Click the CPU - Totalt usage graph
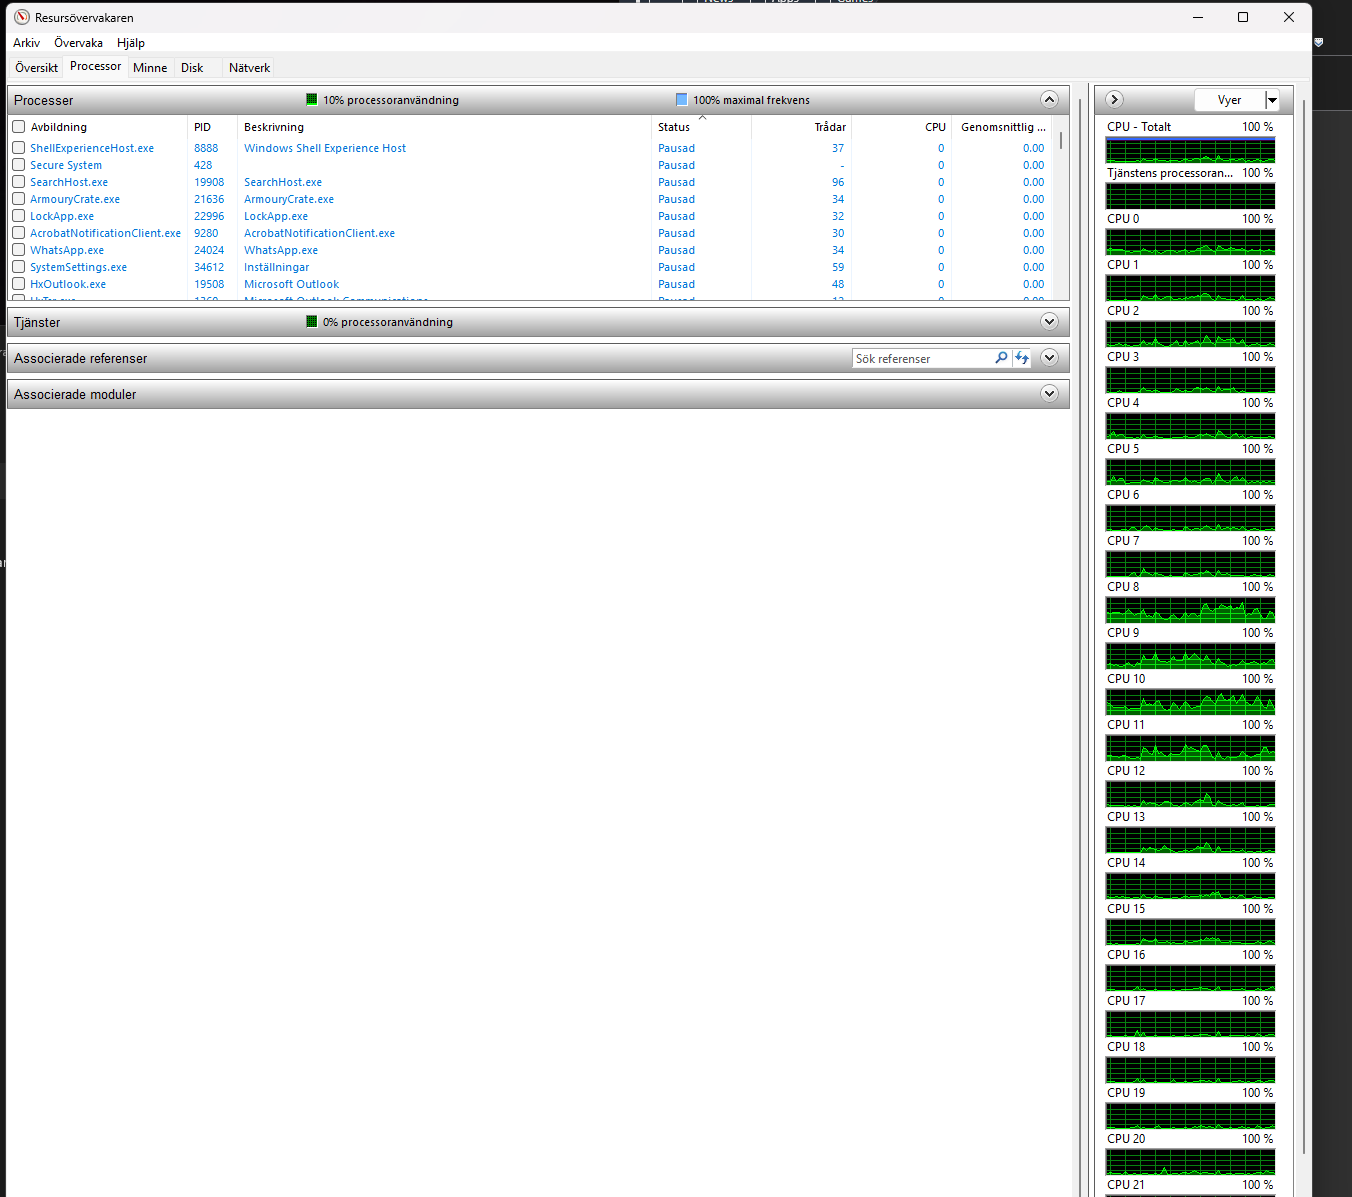 click(x=1190, y=150)
